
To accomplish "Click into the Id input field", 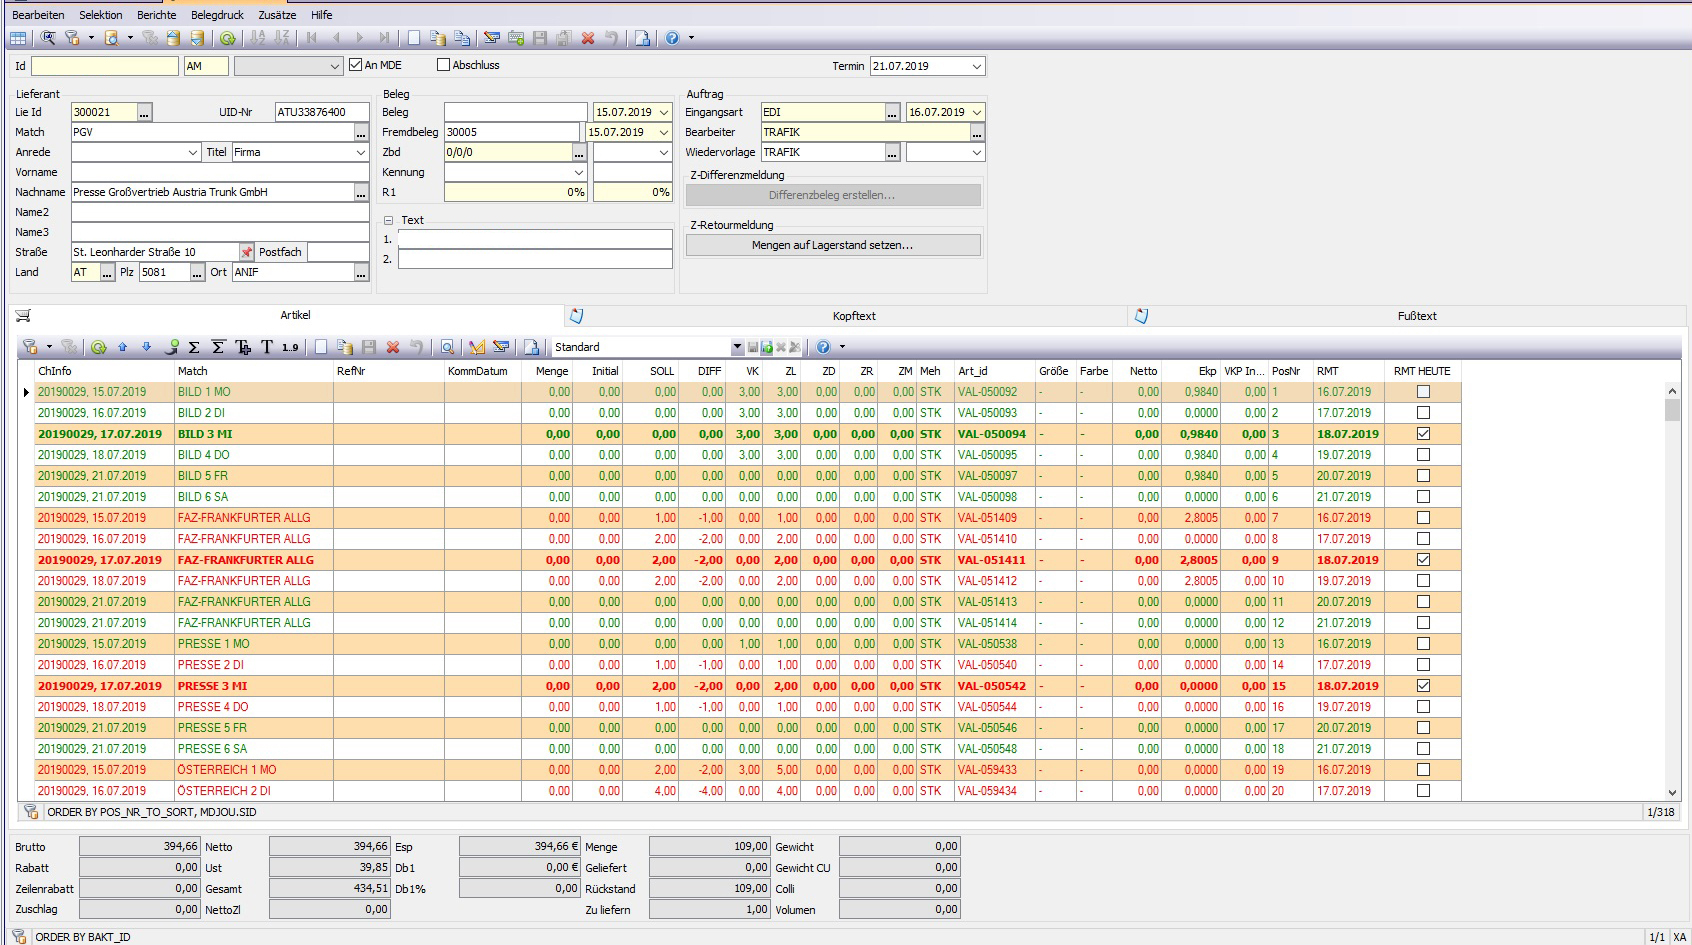I will tap(104, 66).
